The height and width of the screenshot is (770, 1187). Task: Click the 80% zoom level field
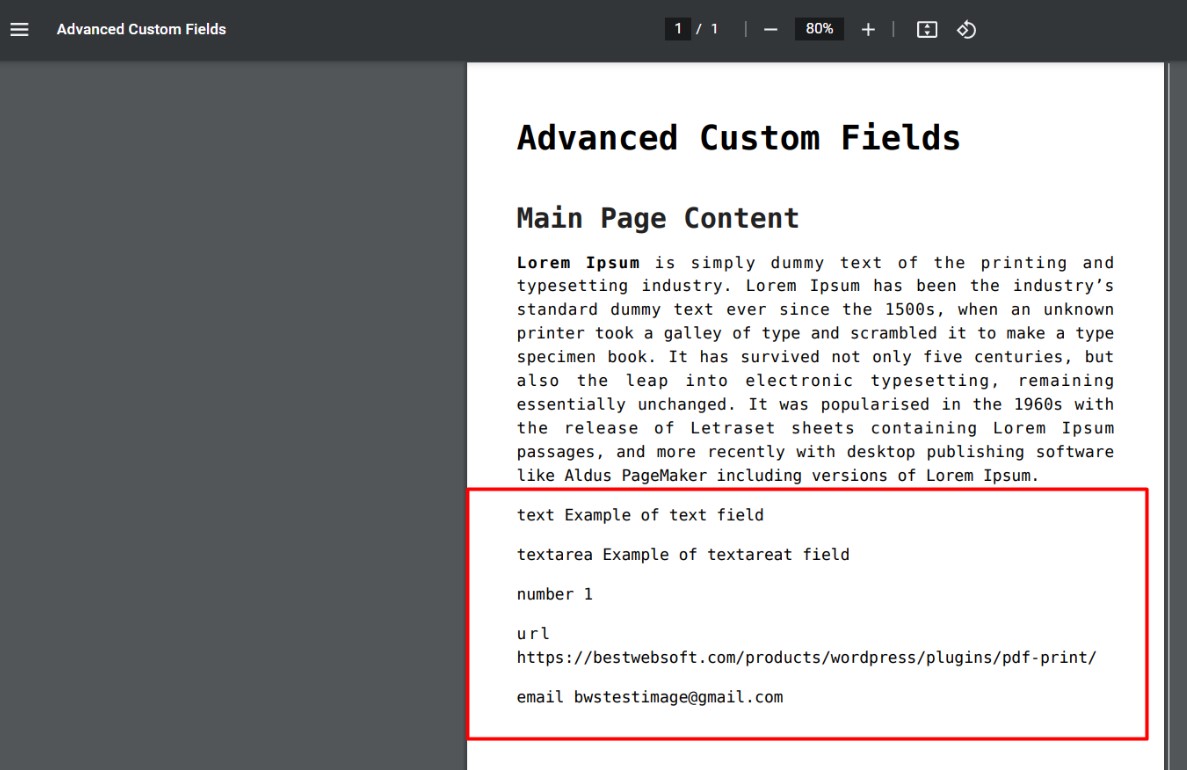click(x=819, y=29)
